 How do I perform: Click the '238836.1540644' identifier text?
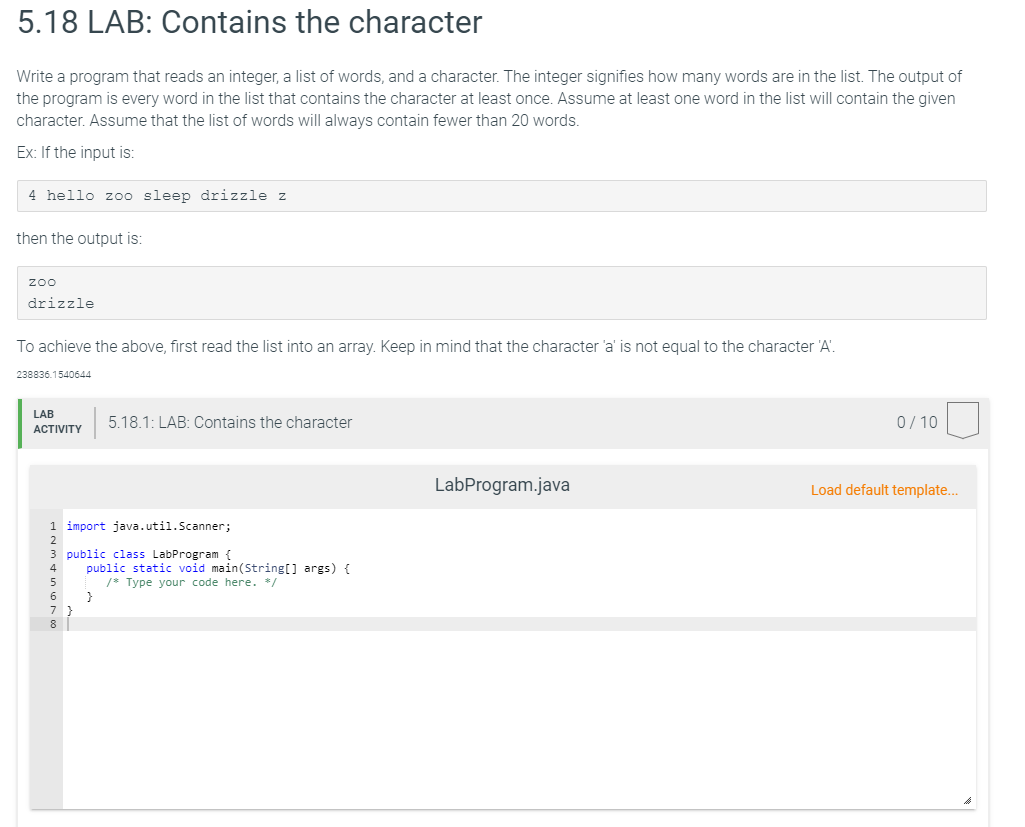pyautogui.click(x=54, y=375)
